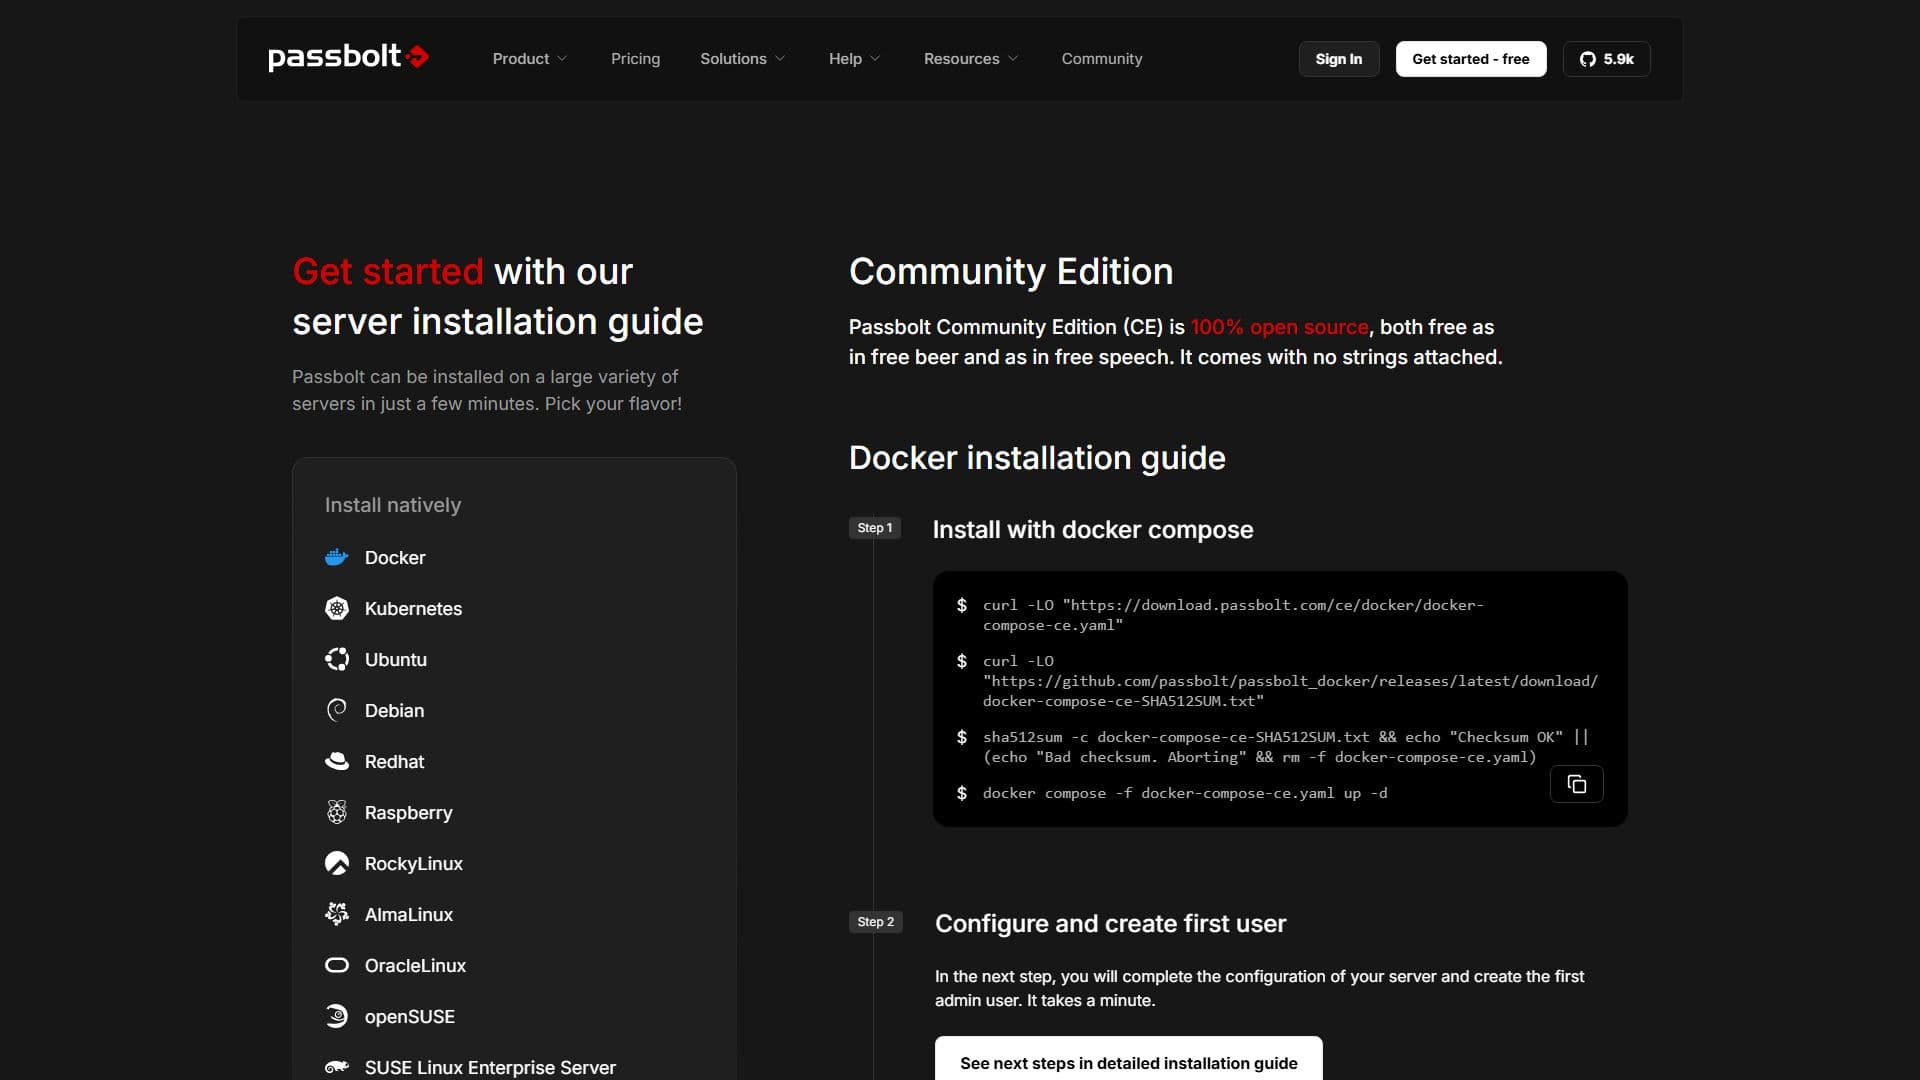
Task: Click the Docker whale icon
Action: point(337,558)
